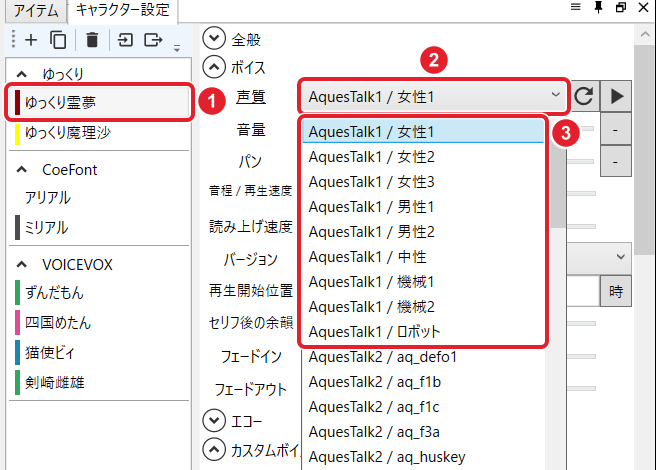Click the minus button beside パン

click(616, 161)
